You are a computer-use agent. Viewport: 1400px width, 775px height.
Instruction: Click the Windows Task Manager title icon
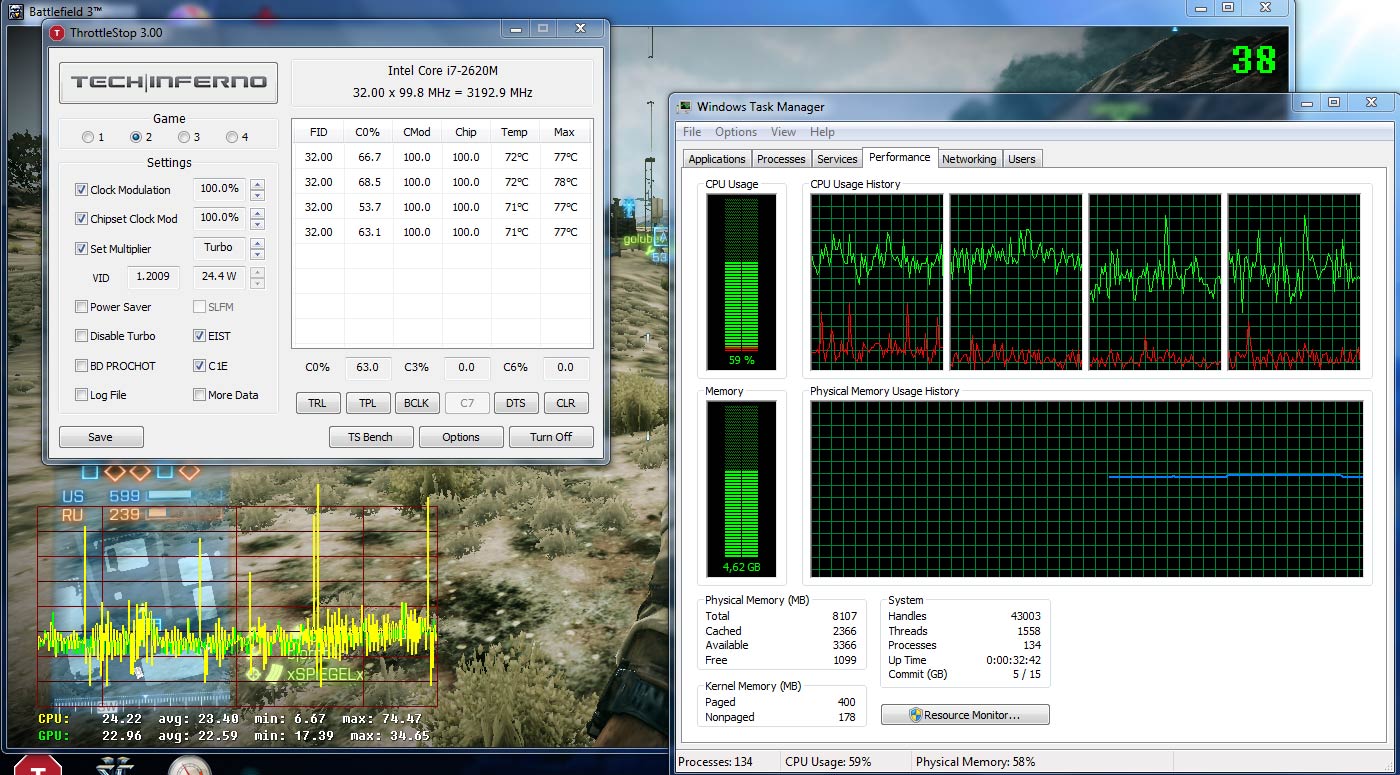pos(684,107)
